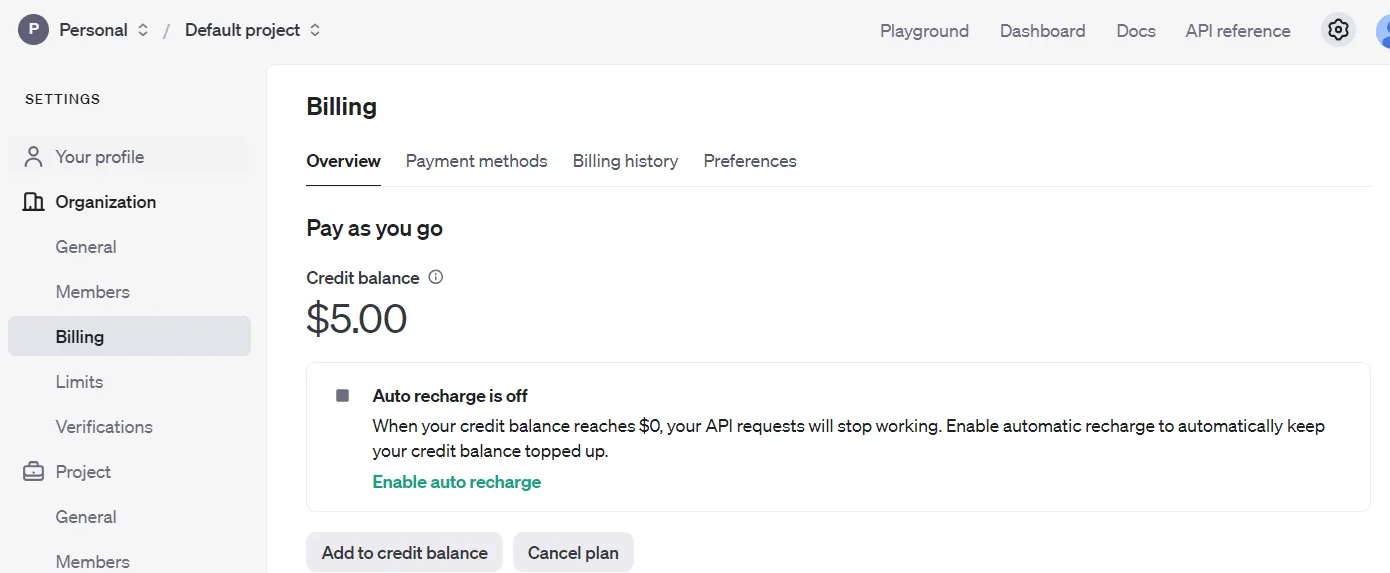Go to API reference page

(x=1238, y=31)
